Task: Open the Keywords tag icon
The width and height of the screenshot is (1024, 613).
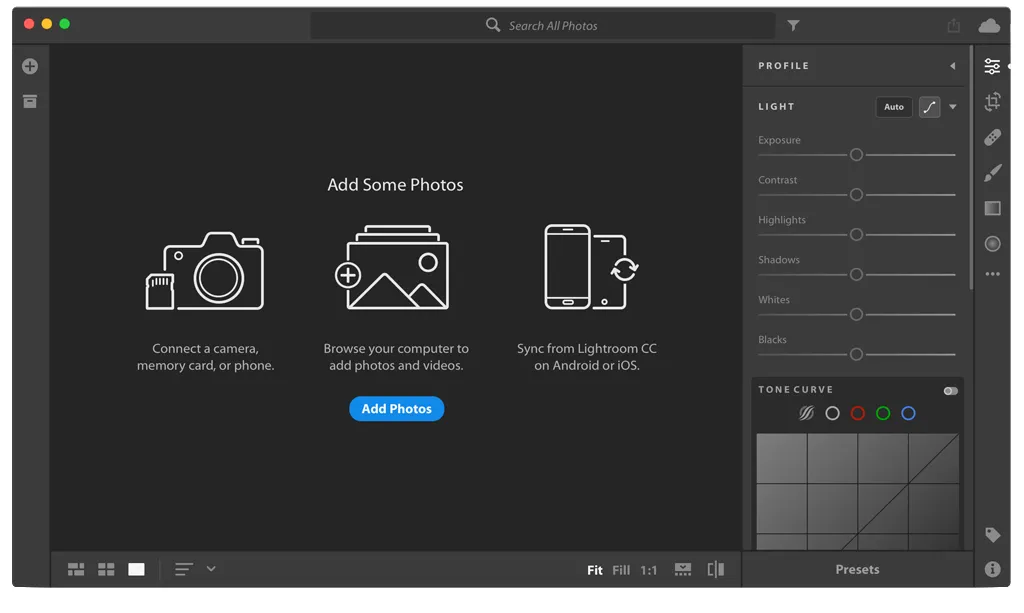Action: (x=993, y=535)
